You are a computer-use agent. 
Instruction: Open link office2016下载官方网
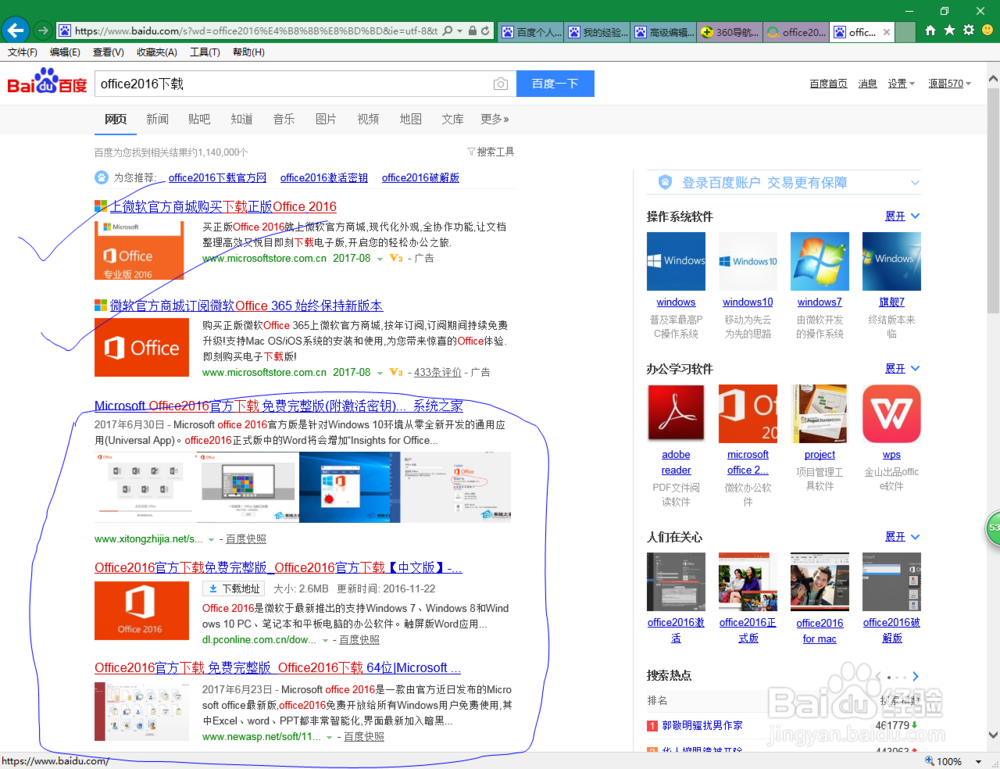217,178
